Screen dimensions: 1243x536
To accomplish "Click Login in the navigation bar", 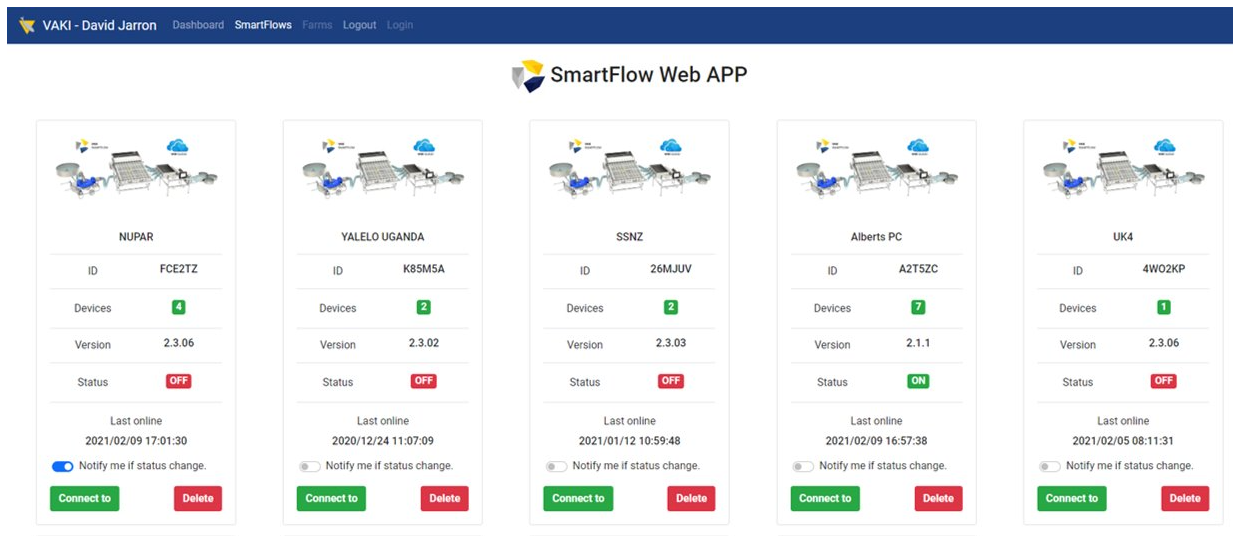I will pyautogui.click(x=400, y=25).
